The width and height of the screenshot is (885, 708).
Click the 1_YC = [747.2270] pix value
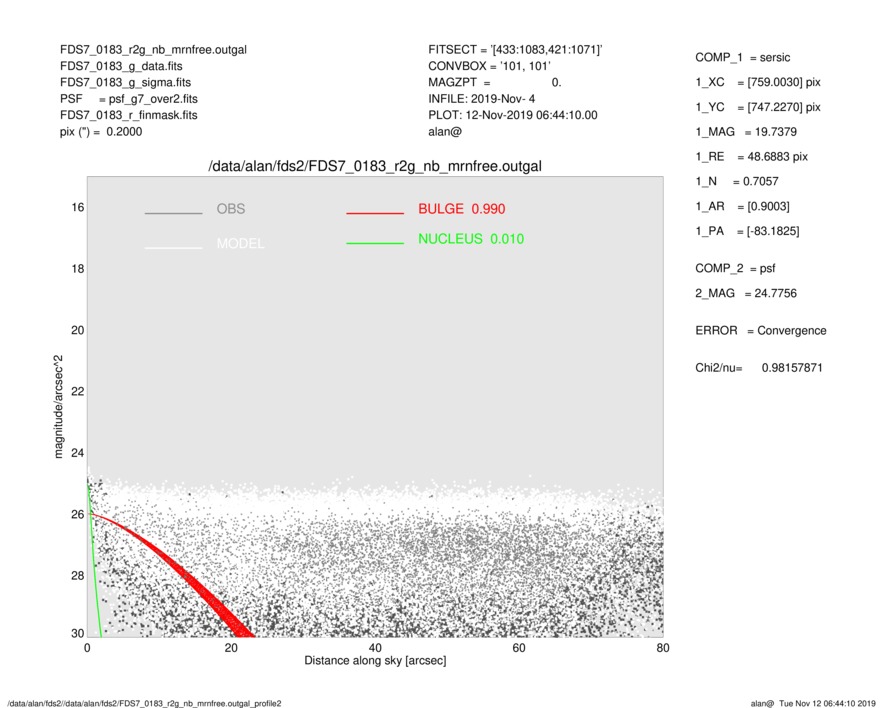(x=757, y=107)
